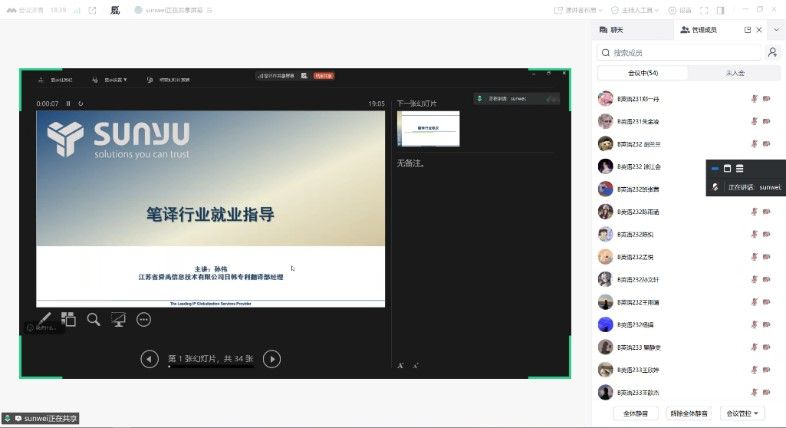The height and width of the screenshot is (428, 786).
Task: Go to the previous slide arrow
Action: (149, 359)
